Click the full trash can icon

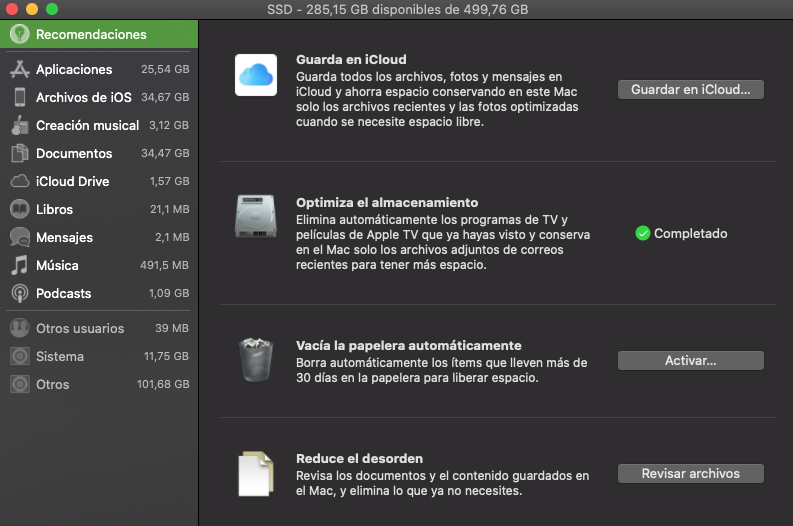(256, 360)
